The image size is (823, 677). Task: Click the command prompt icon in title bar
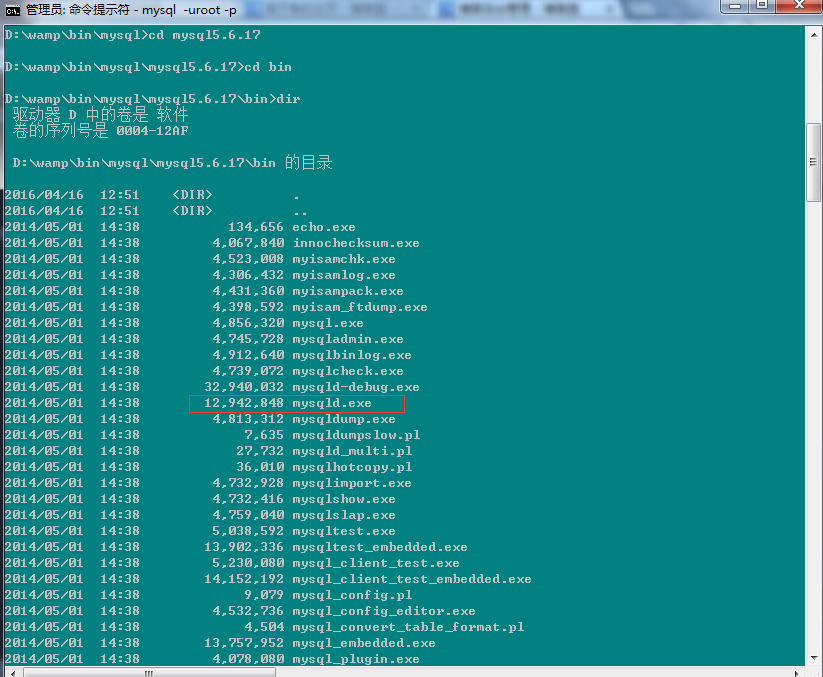(13, 10)
